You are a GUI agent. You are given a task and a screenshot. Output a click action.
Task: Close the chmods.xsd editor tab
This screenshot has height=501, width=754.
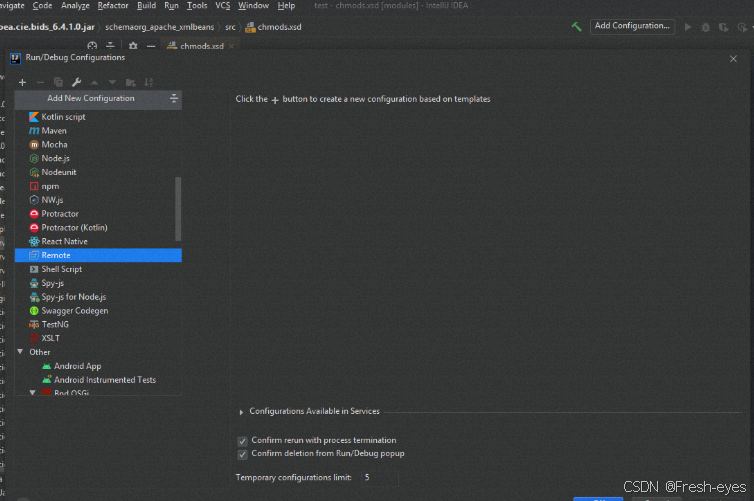(x=231, y=46)
